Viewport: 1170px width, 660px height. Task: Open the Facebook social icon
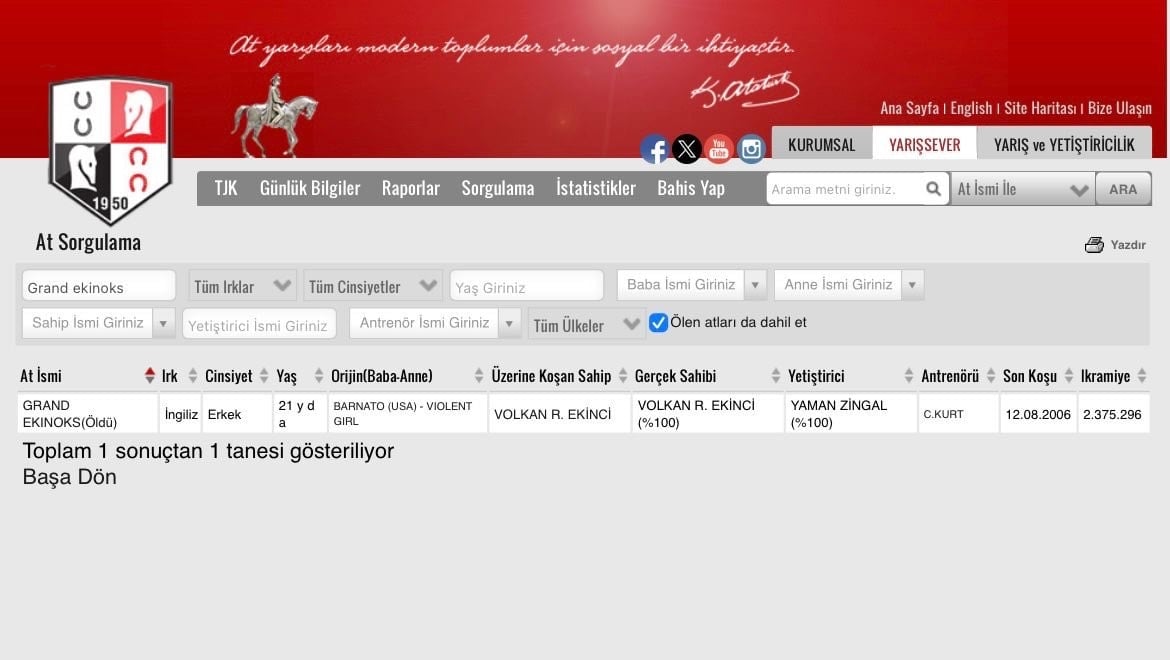pyautogui.click(x=654, y=150)
